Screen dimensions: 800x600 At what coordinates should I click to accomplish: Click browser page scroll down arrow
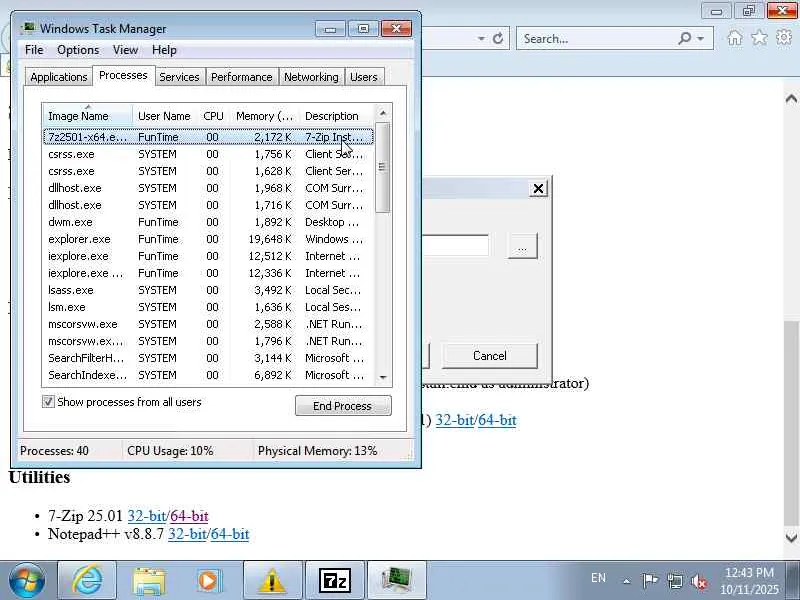pyautogui.click(x=791, y=537)
